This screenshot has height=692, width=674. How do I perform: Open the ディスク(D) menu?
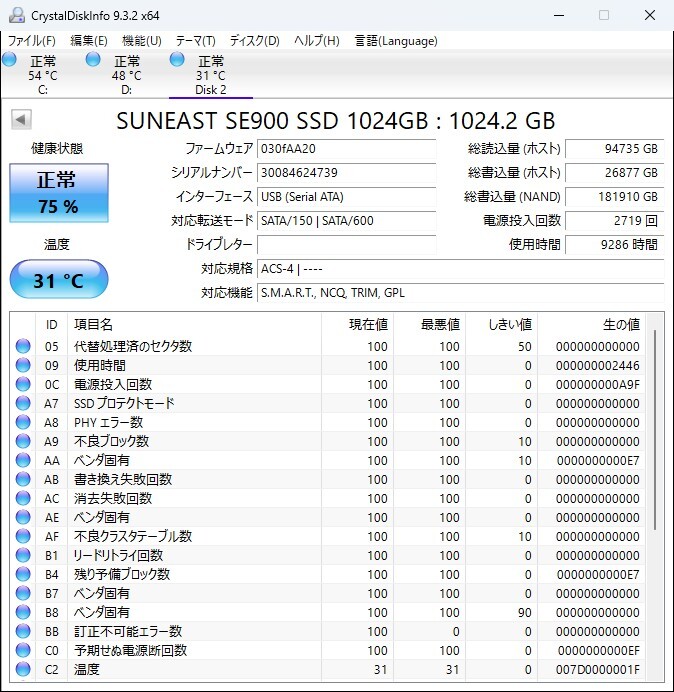click(254, 41)
